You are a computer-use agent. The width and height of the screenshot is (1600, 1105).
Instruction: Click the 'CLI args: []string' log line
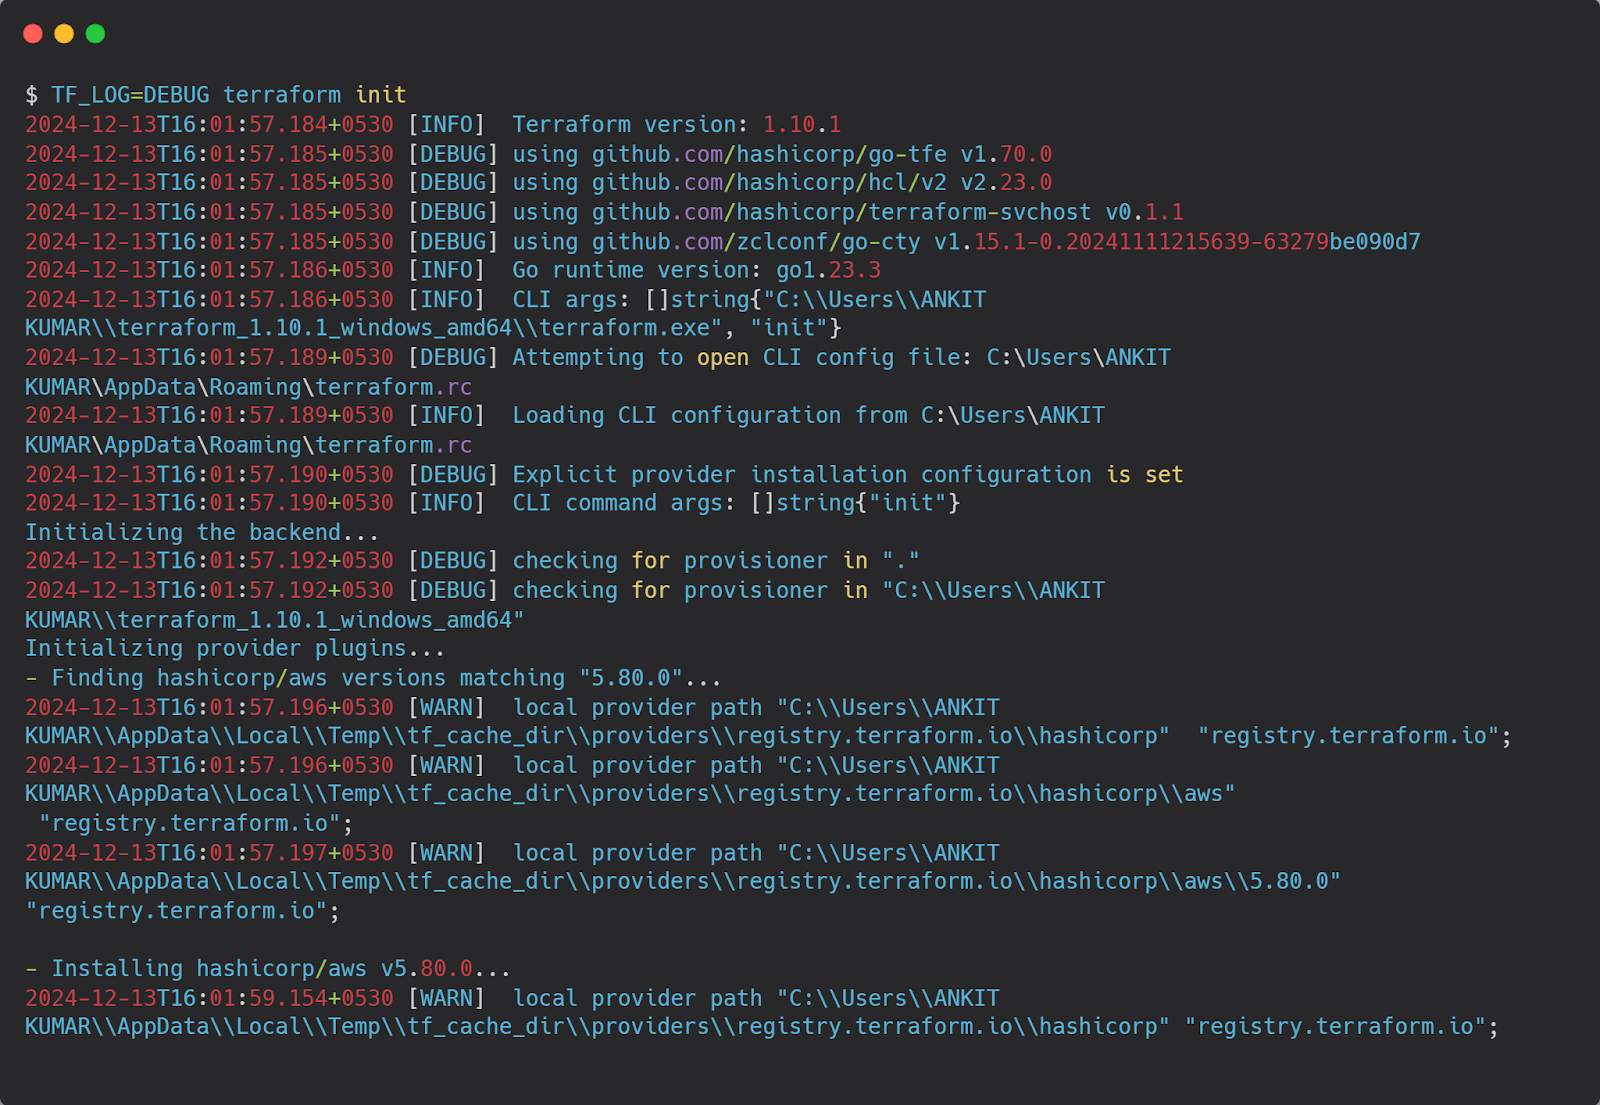click(x=505, y=300)
